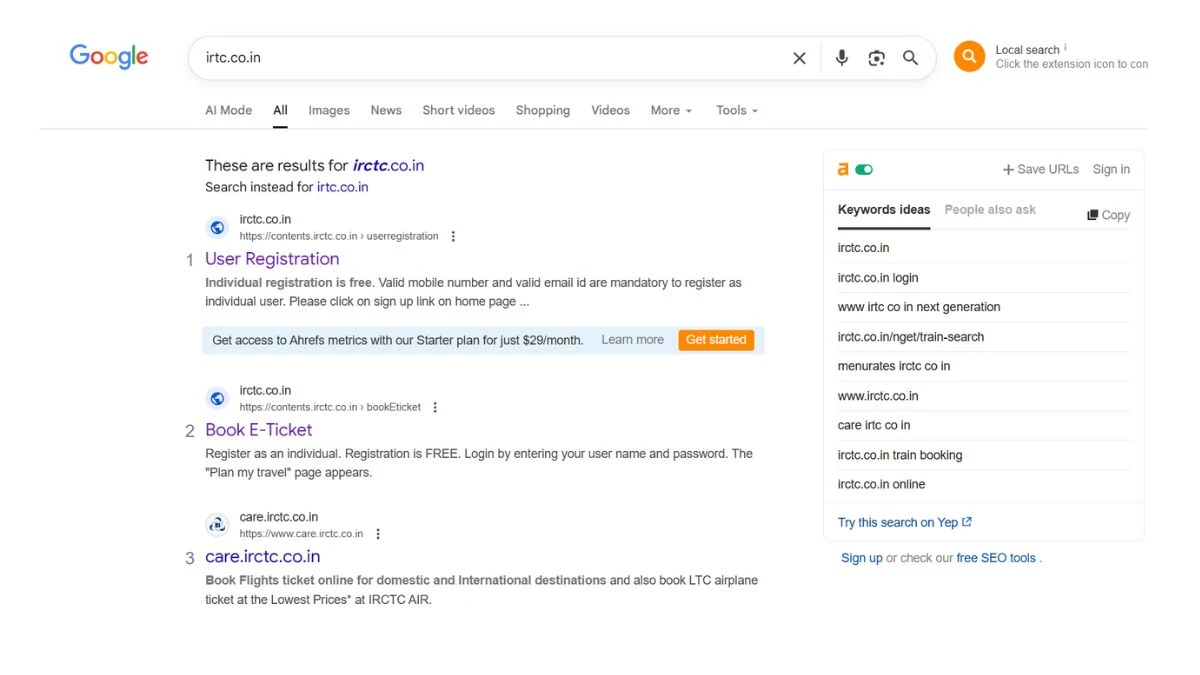This screenshot has width=1200, height=675.
Task: Expand the More search filters dropdown
Action: [x=670, y=110]
